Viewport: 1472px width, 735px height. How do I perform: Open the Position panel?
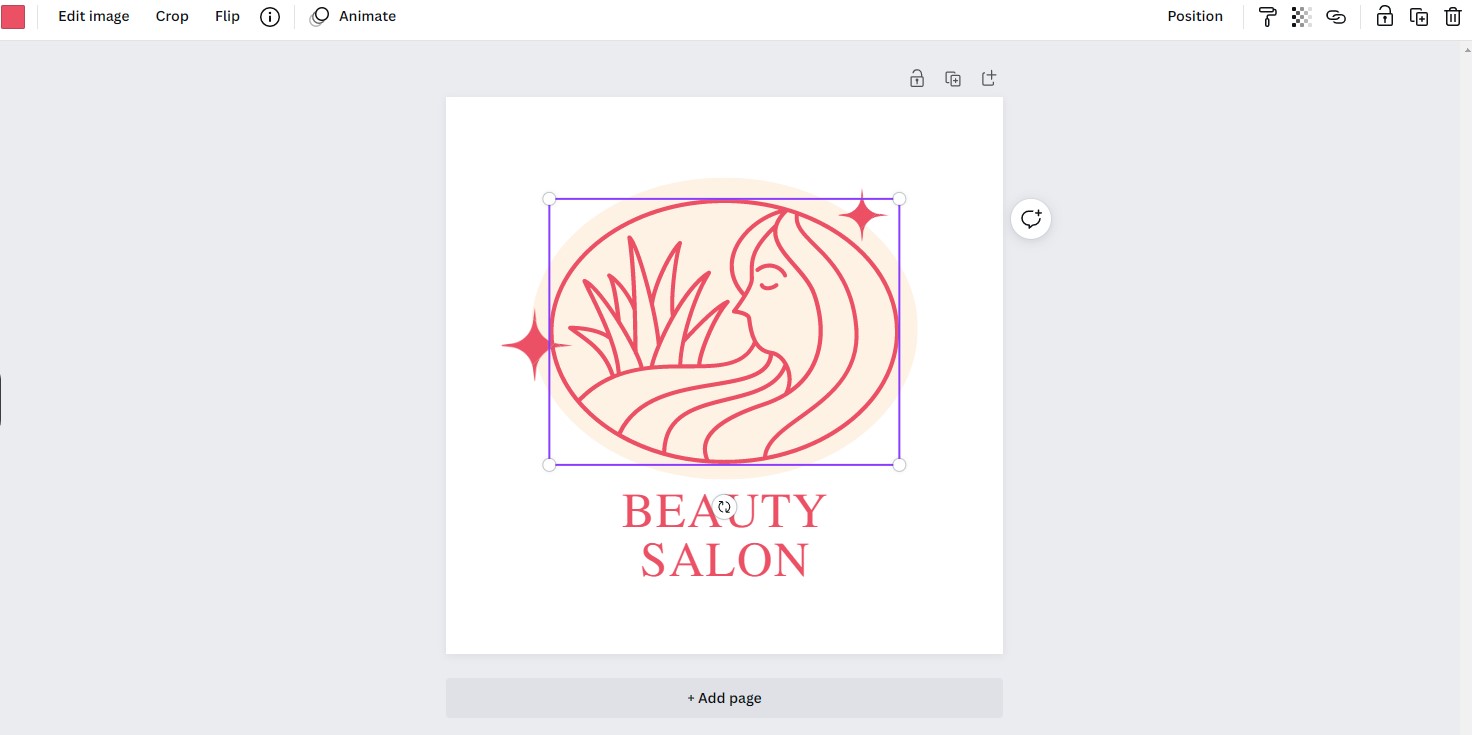[x=1195, y=16]
